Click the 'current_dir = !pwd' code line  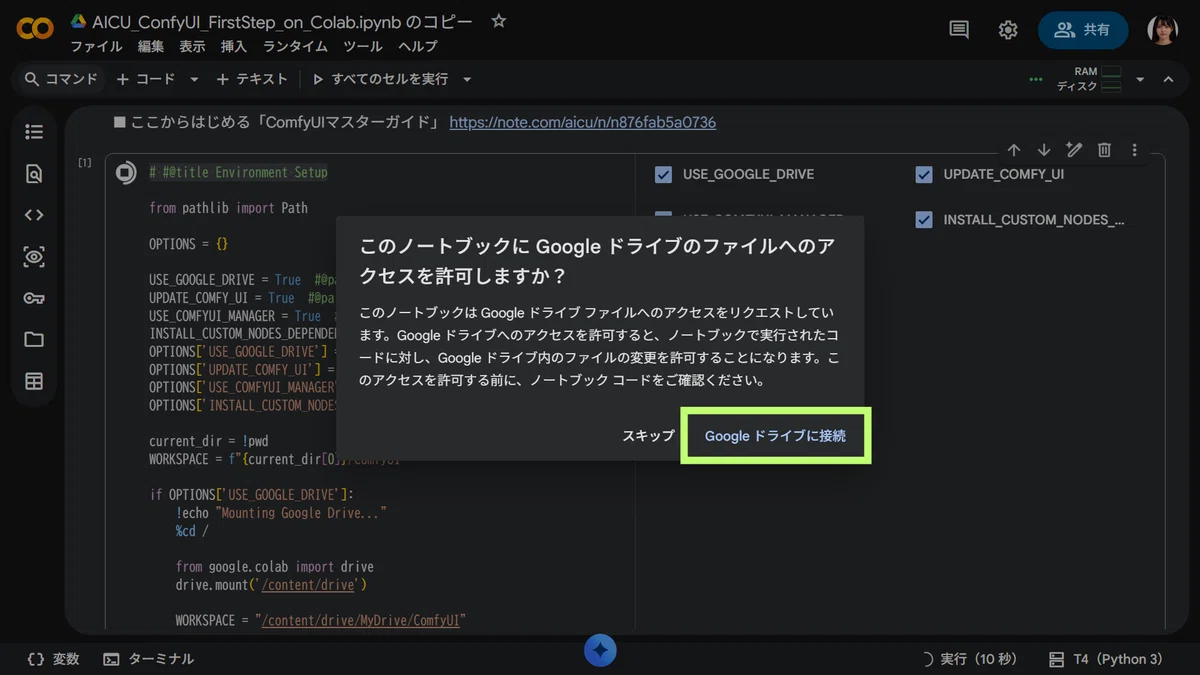pos(209,441)
